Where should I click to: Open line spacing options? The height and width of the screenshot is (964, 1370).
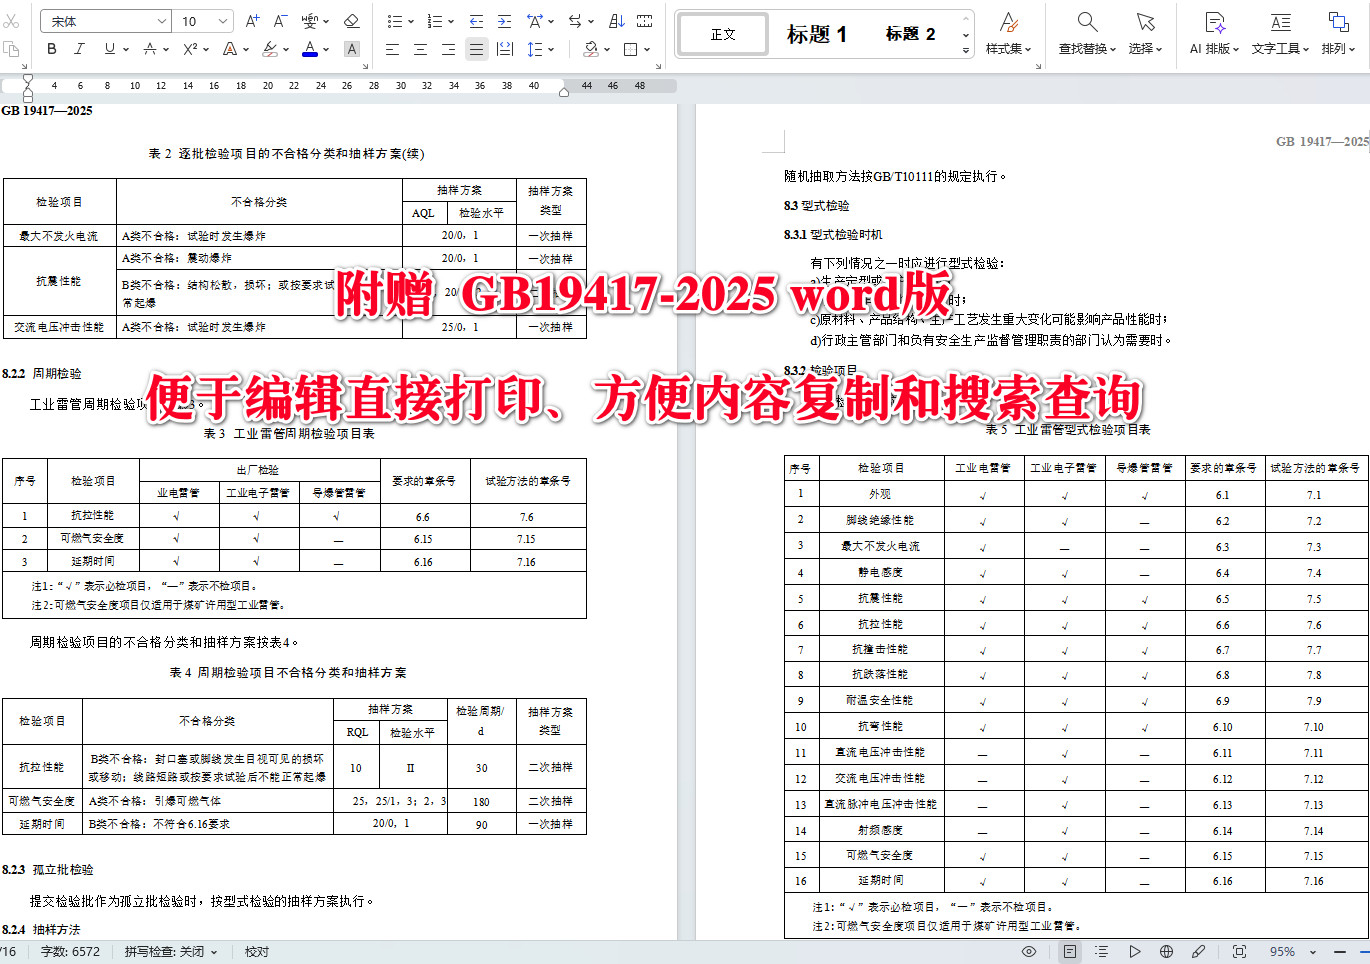click(534, 49)
